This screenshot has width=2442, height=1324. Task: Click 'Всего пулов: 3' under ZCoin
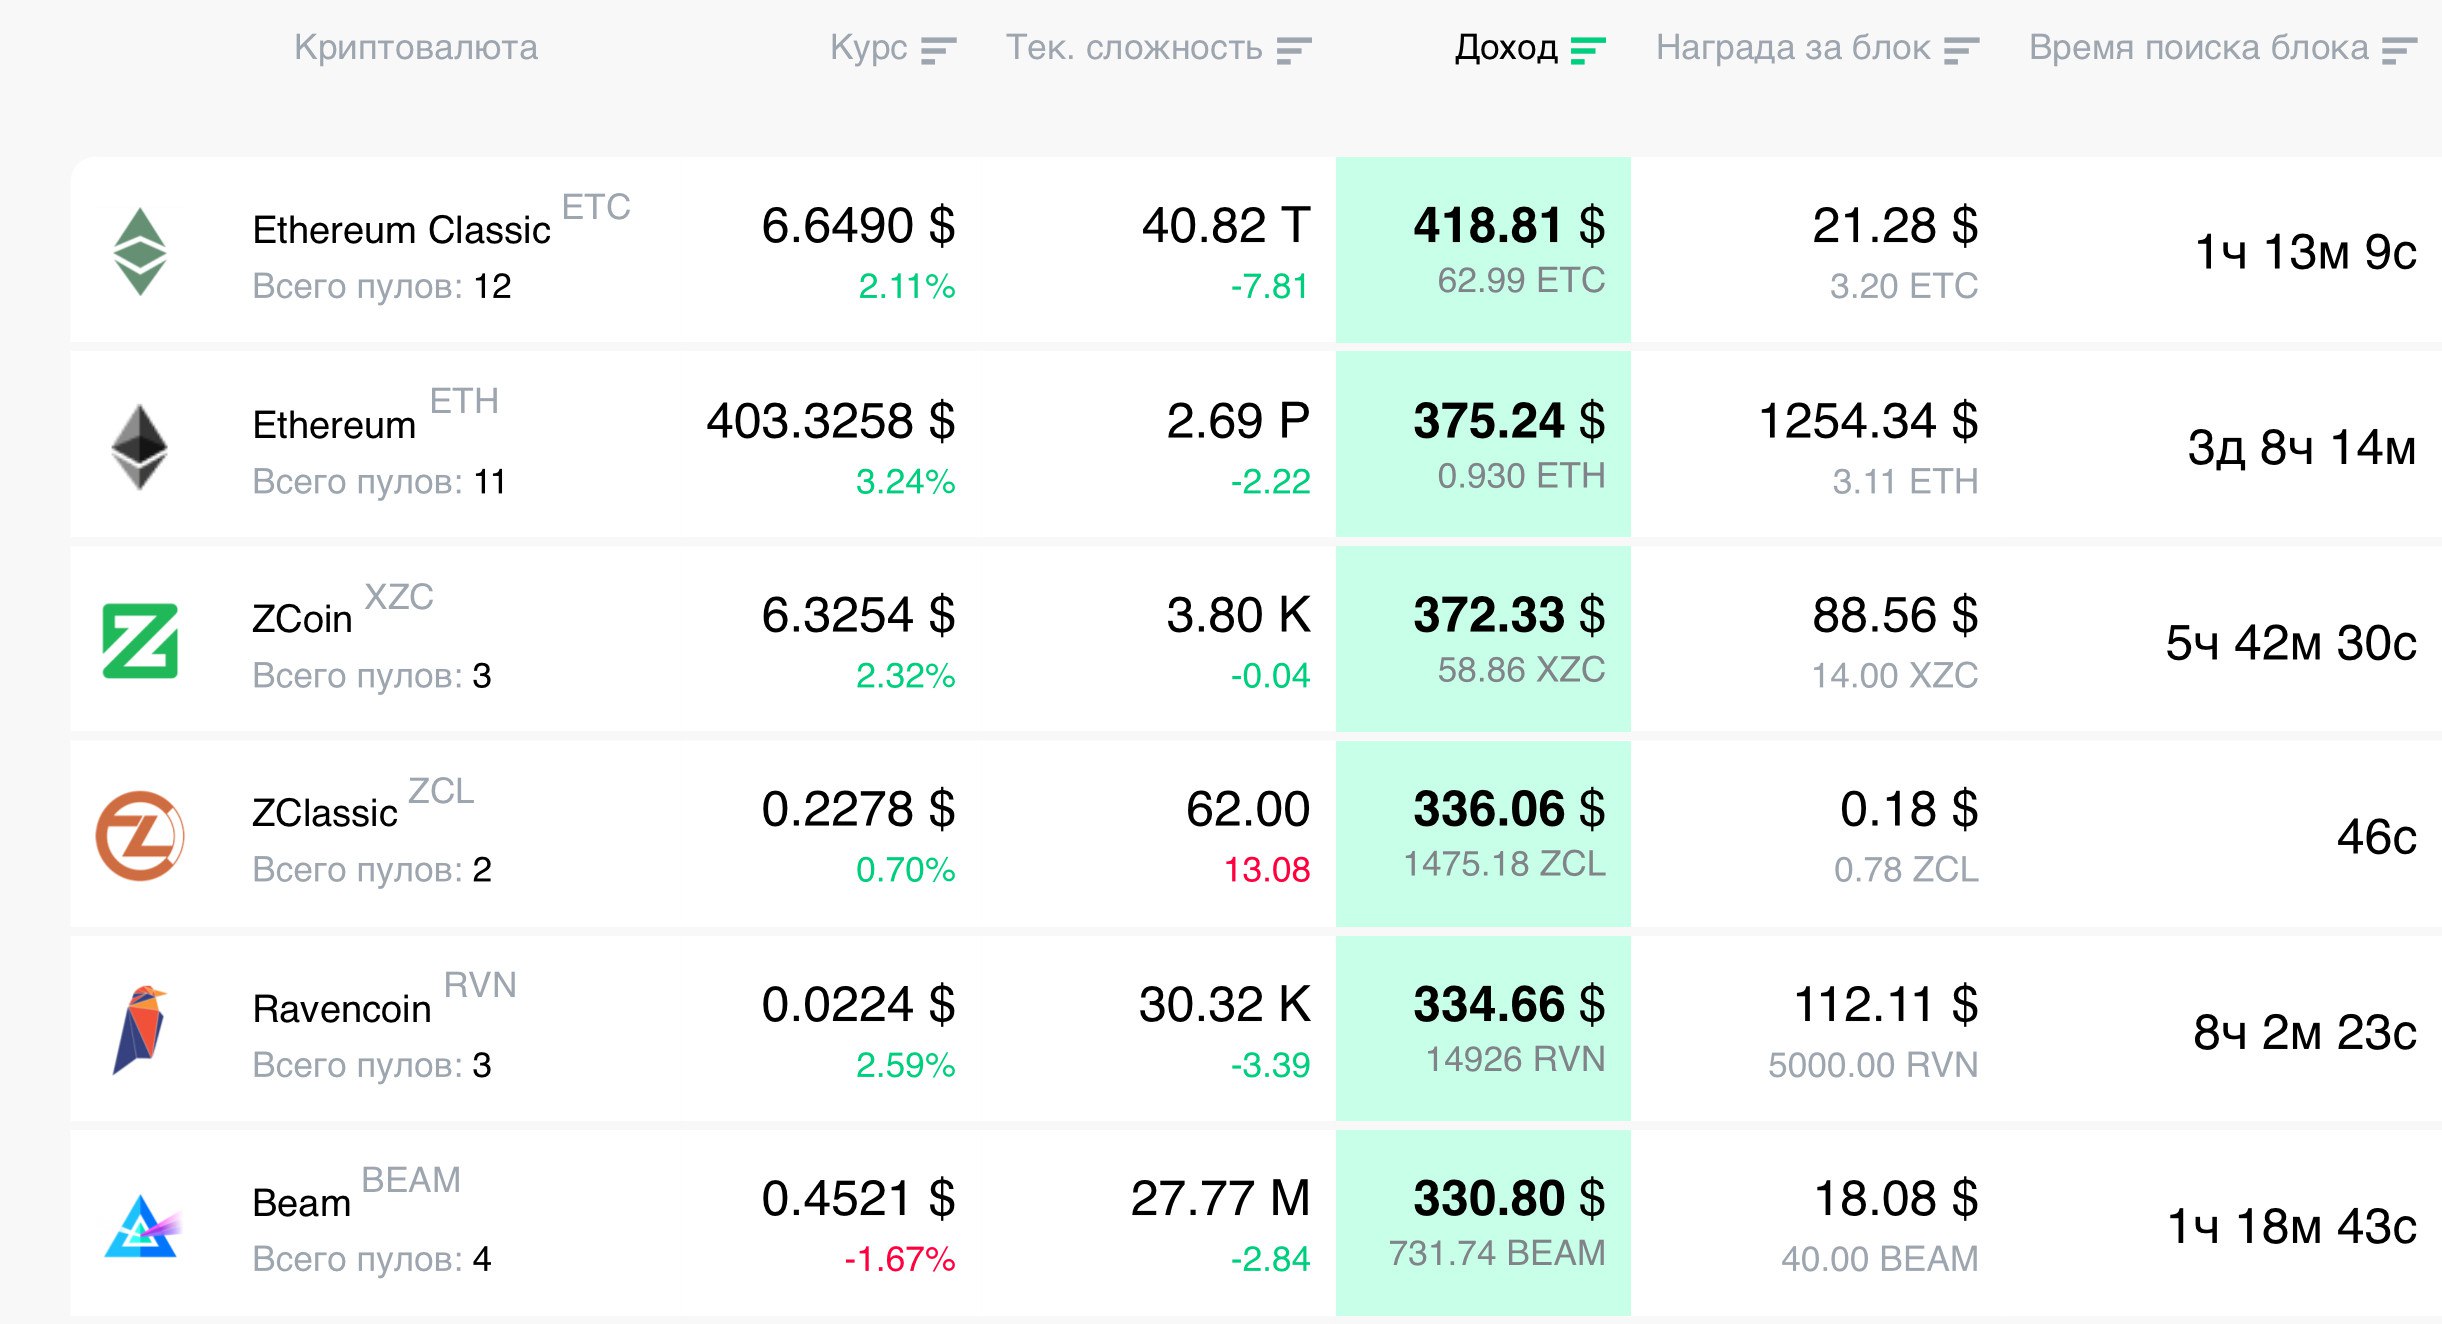tap(372, 675)
